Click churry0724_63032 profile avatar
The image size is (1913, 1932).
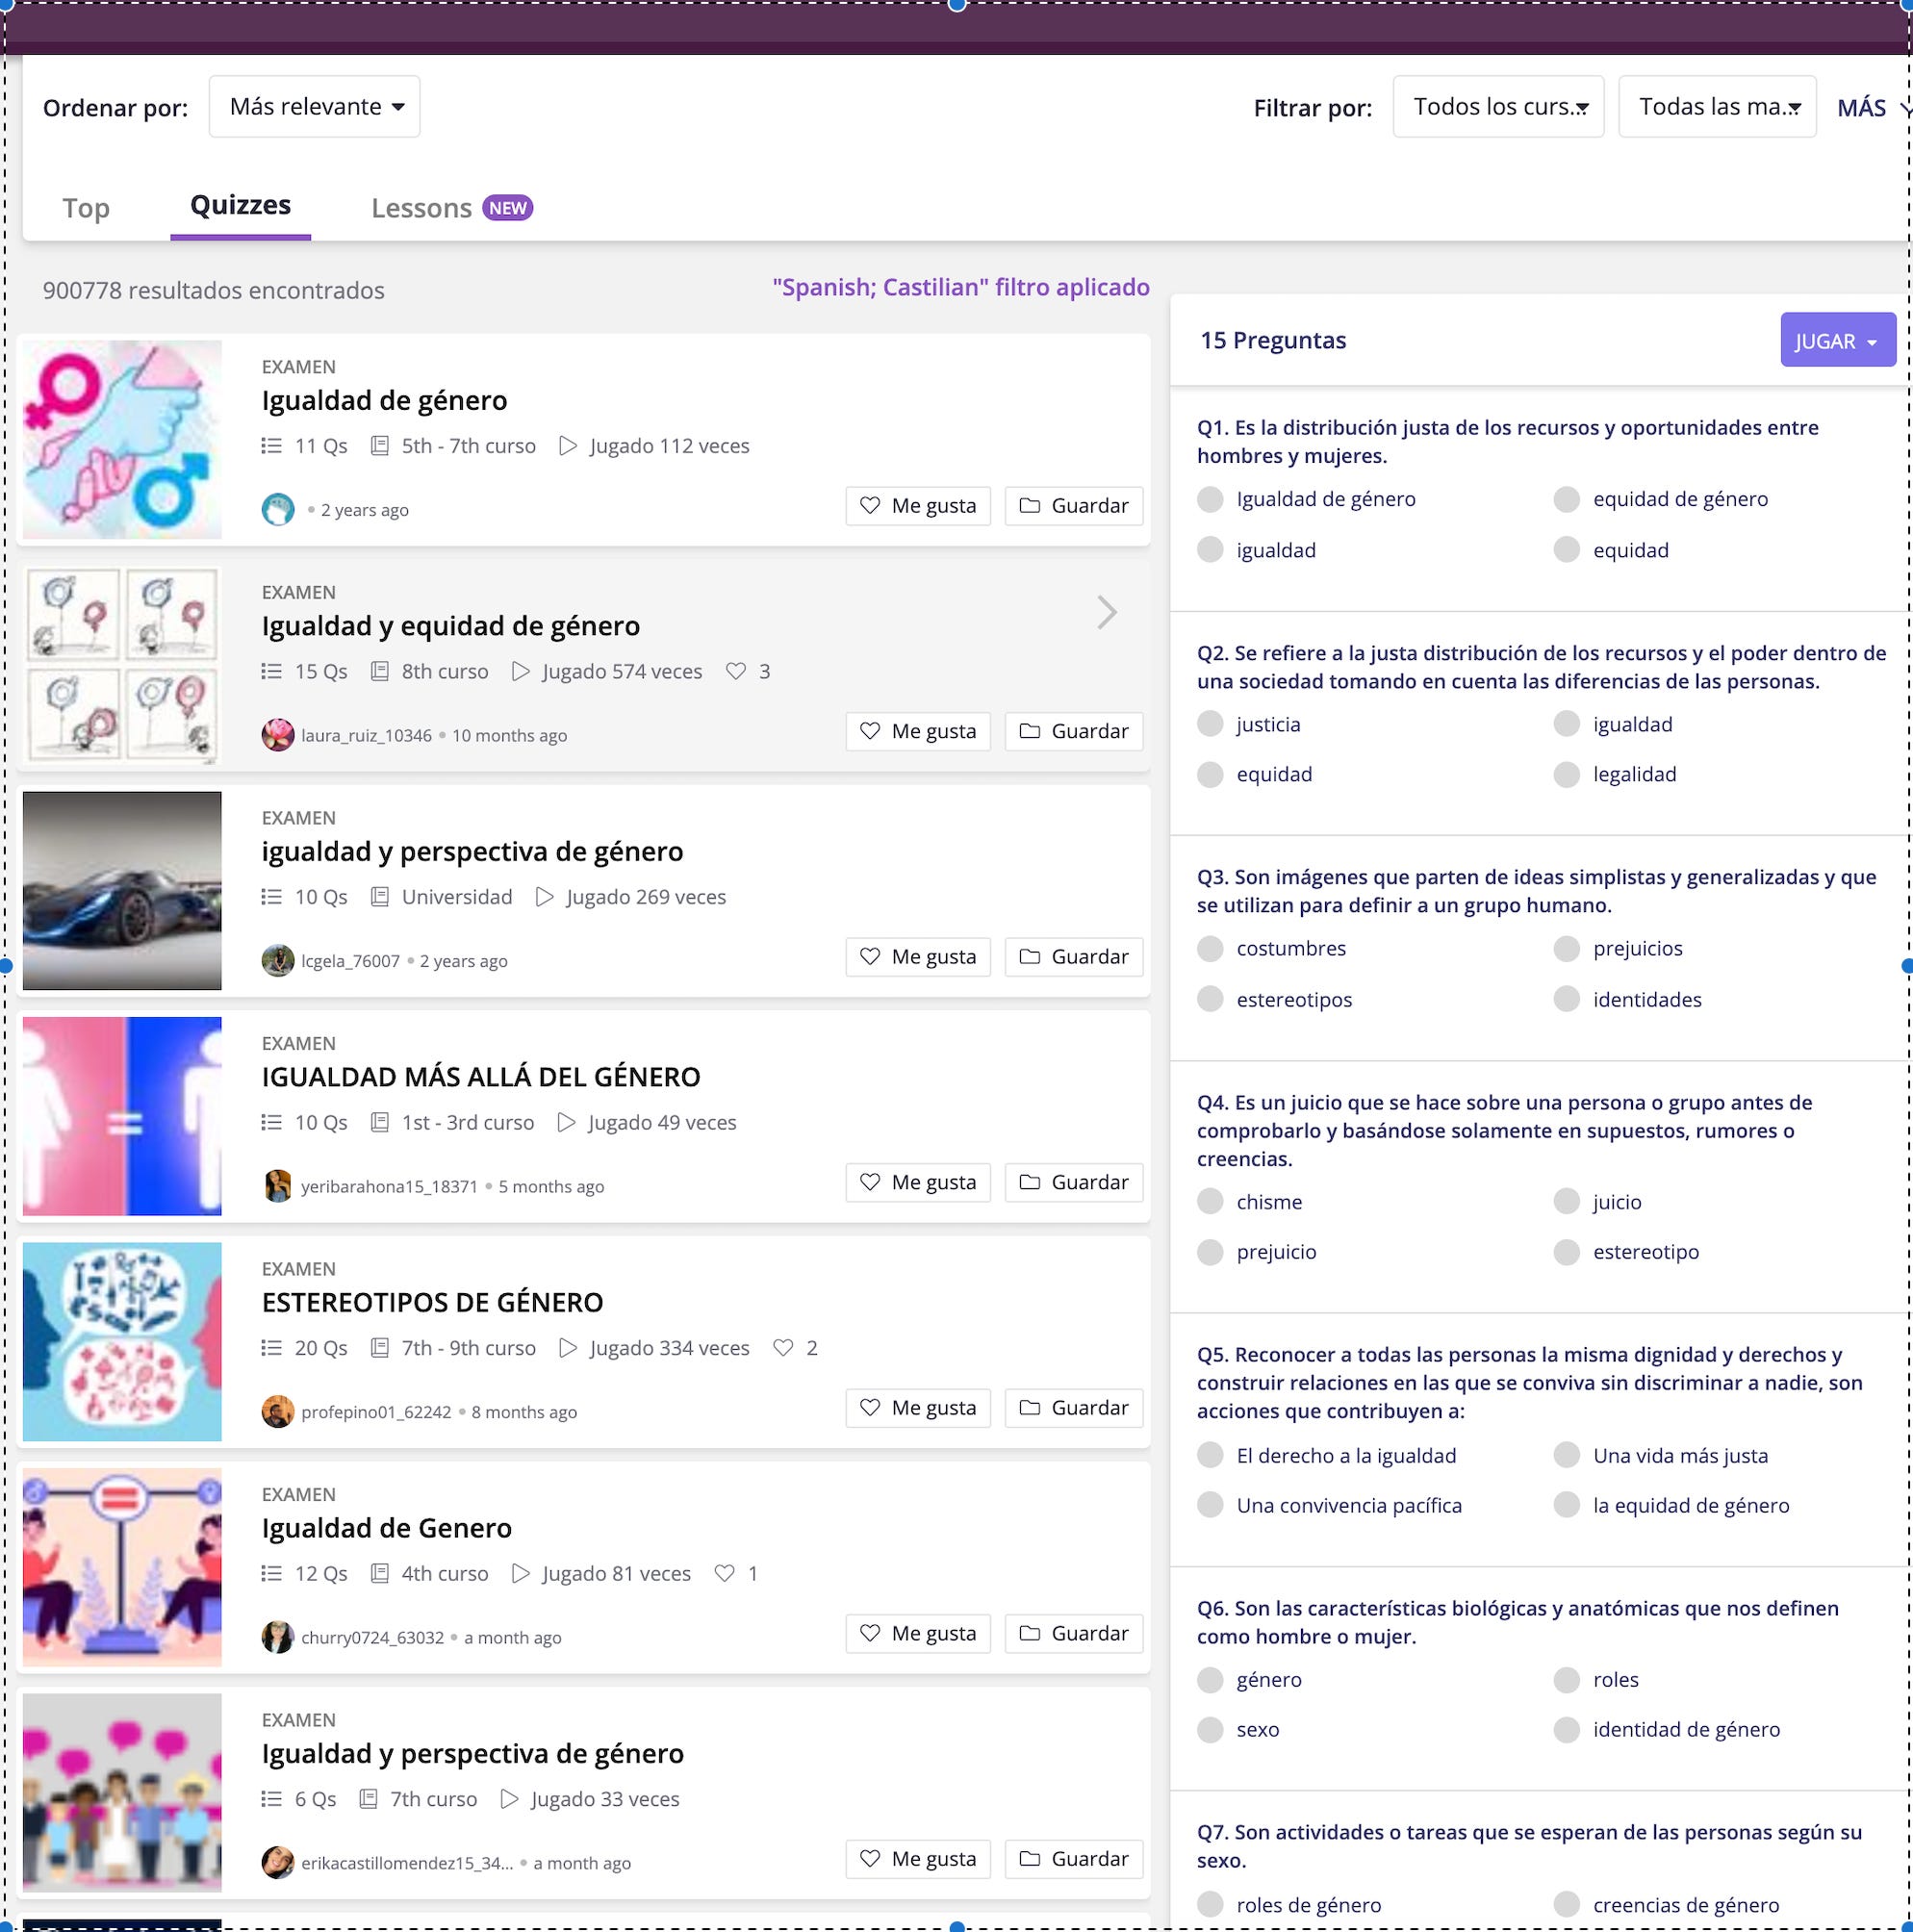(x=277, y=1637)
